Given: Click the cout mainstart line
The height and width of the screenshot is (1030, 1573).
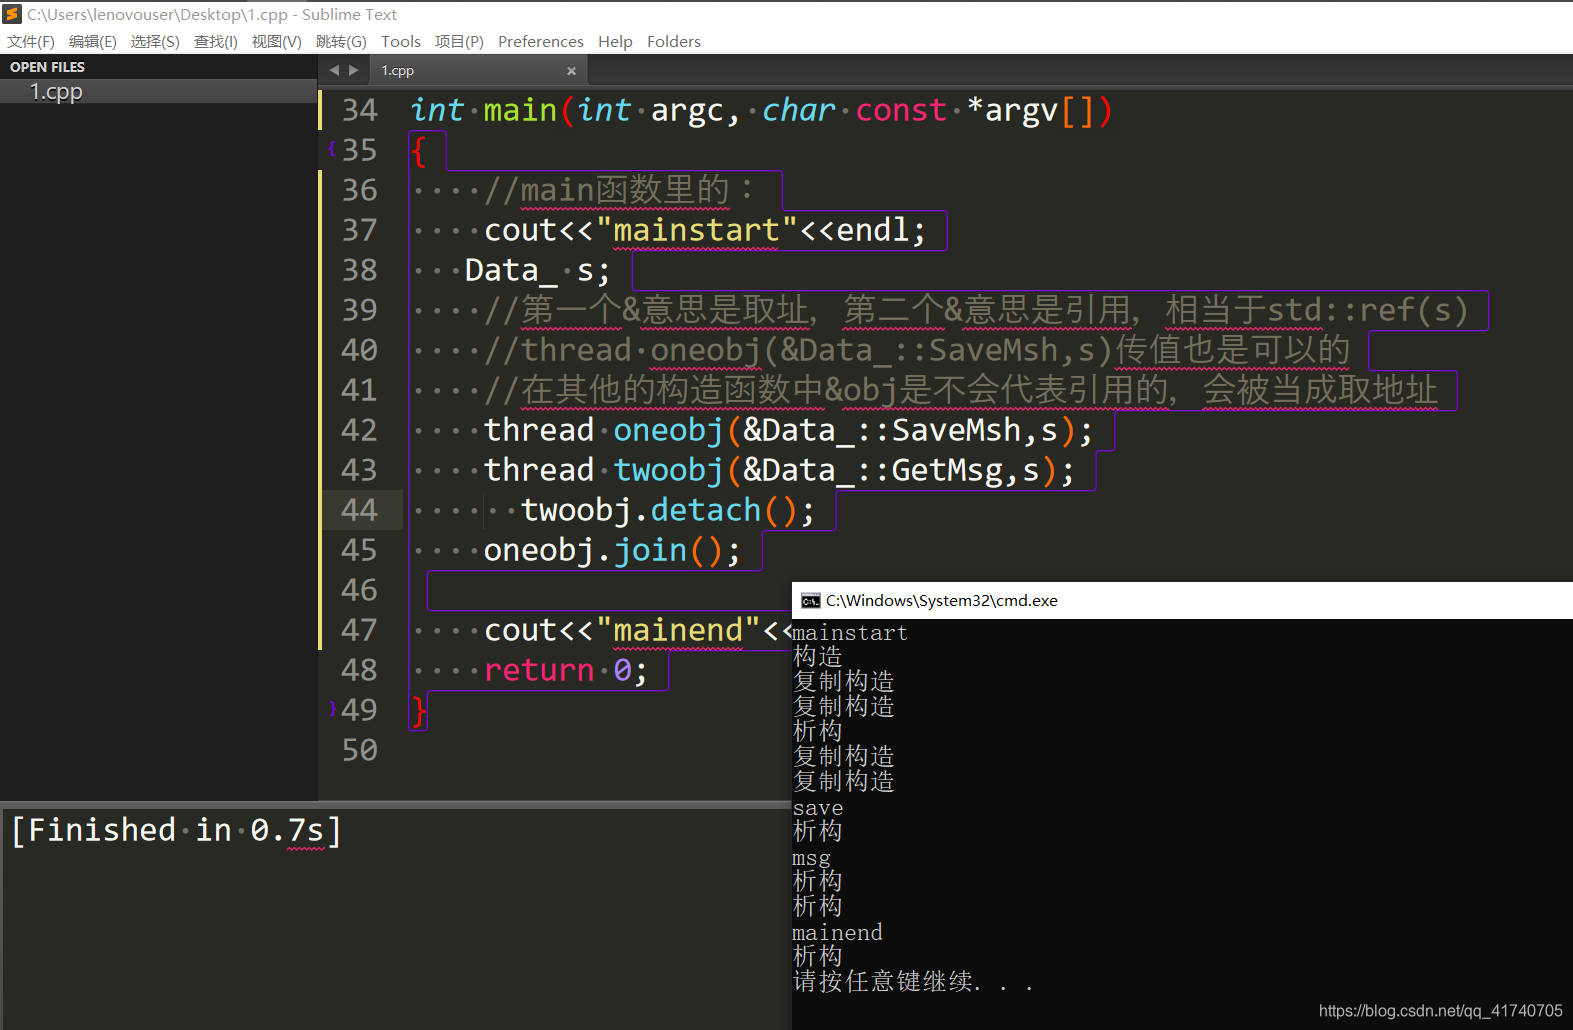Looking at the screenshot, I should [705, 230].
